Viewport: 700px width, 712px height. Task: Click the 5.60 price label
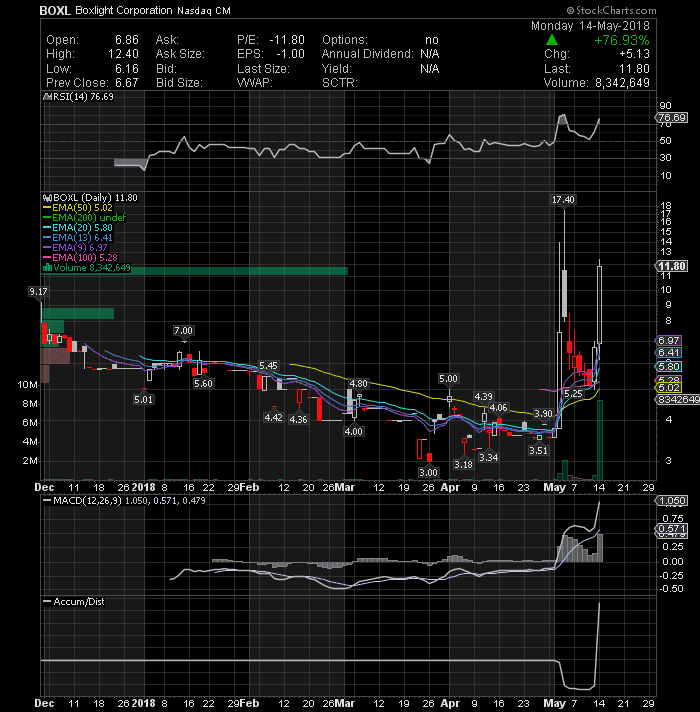pyautogui.click(x=203, y=384)
